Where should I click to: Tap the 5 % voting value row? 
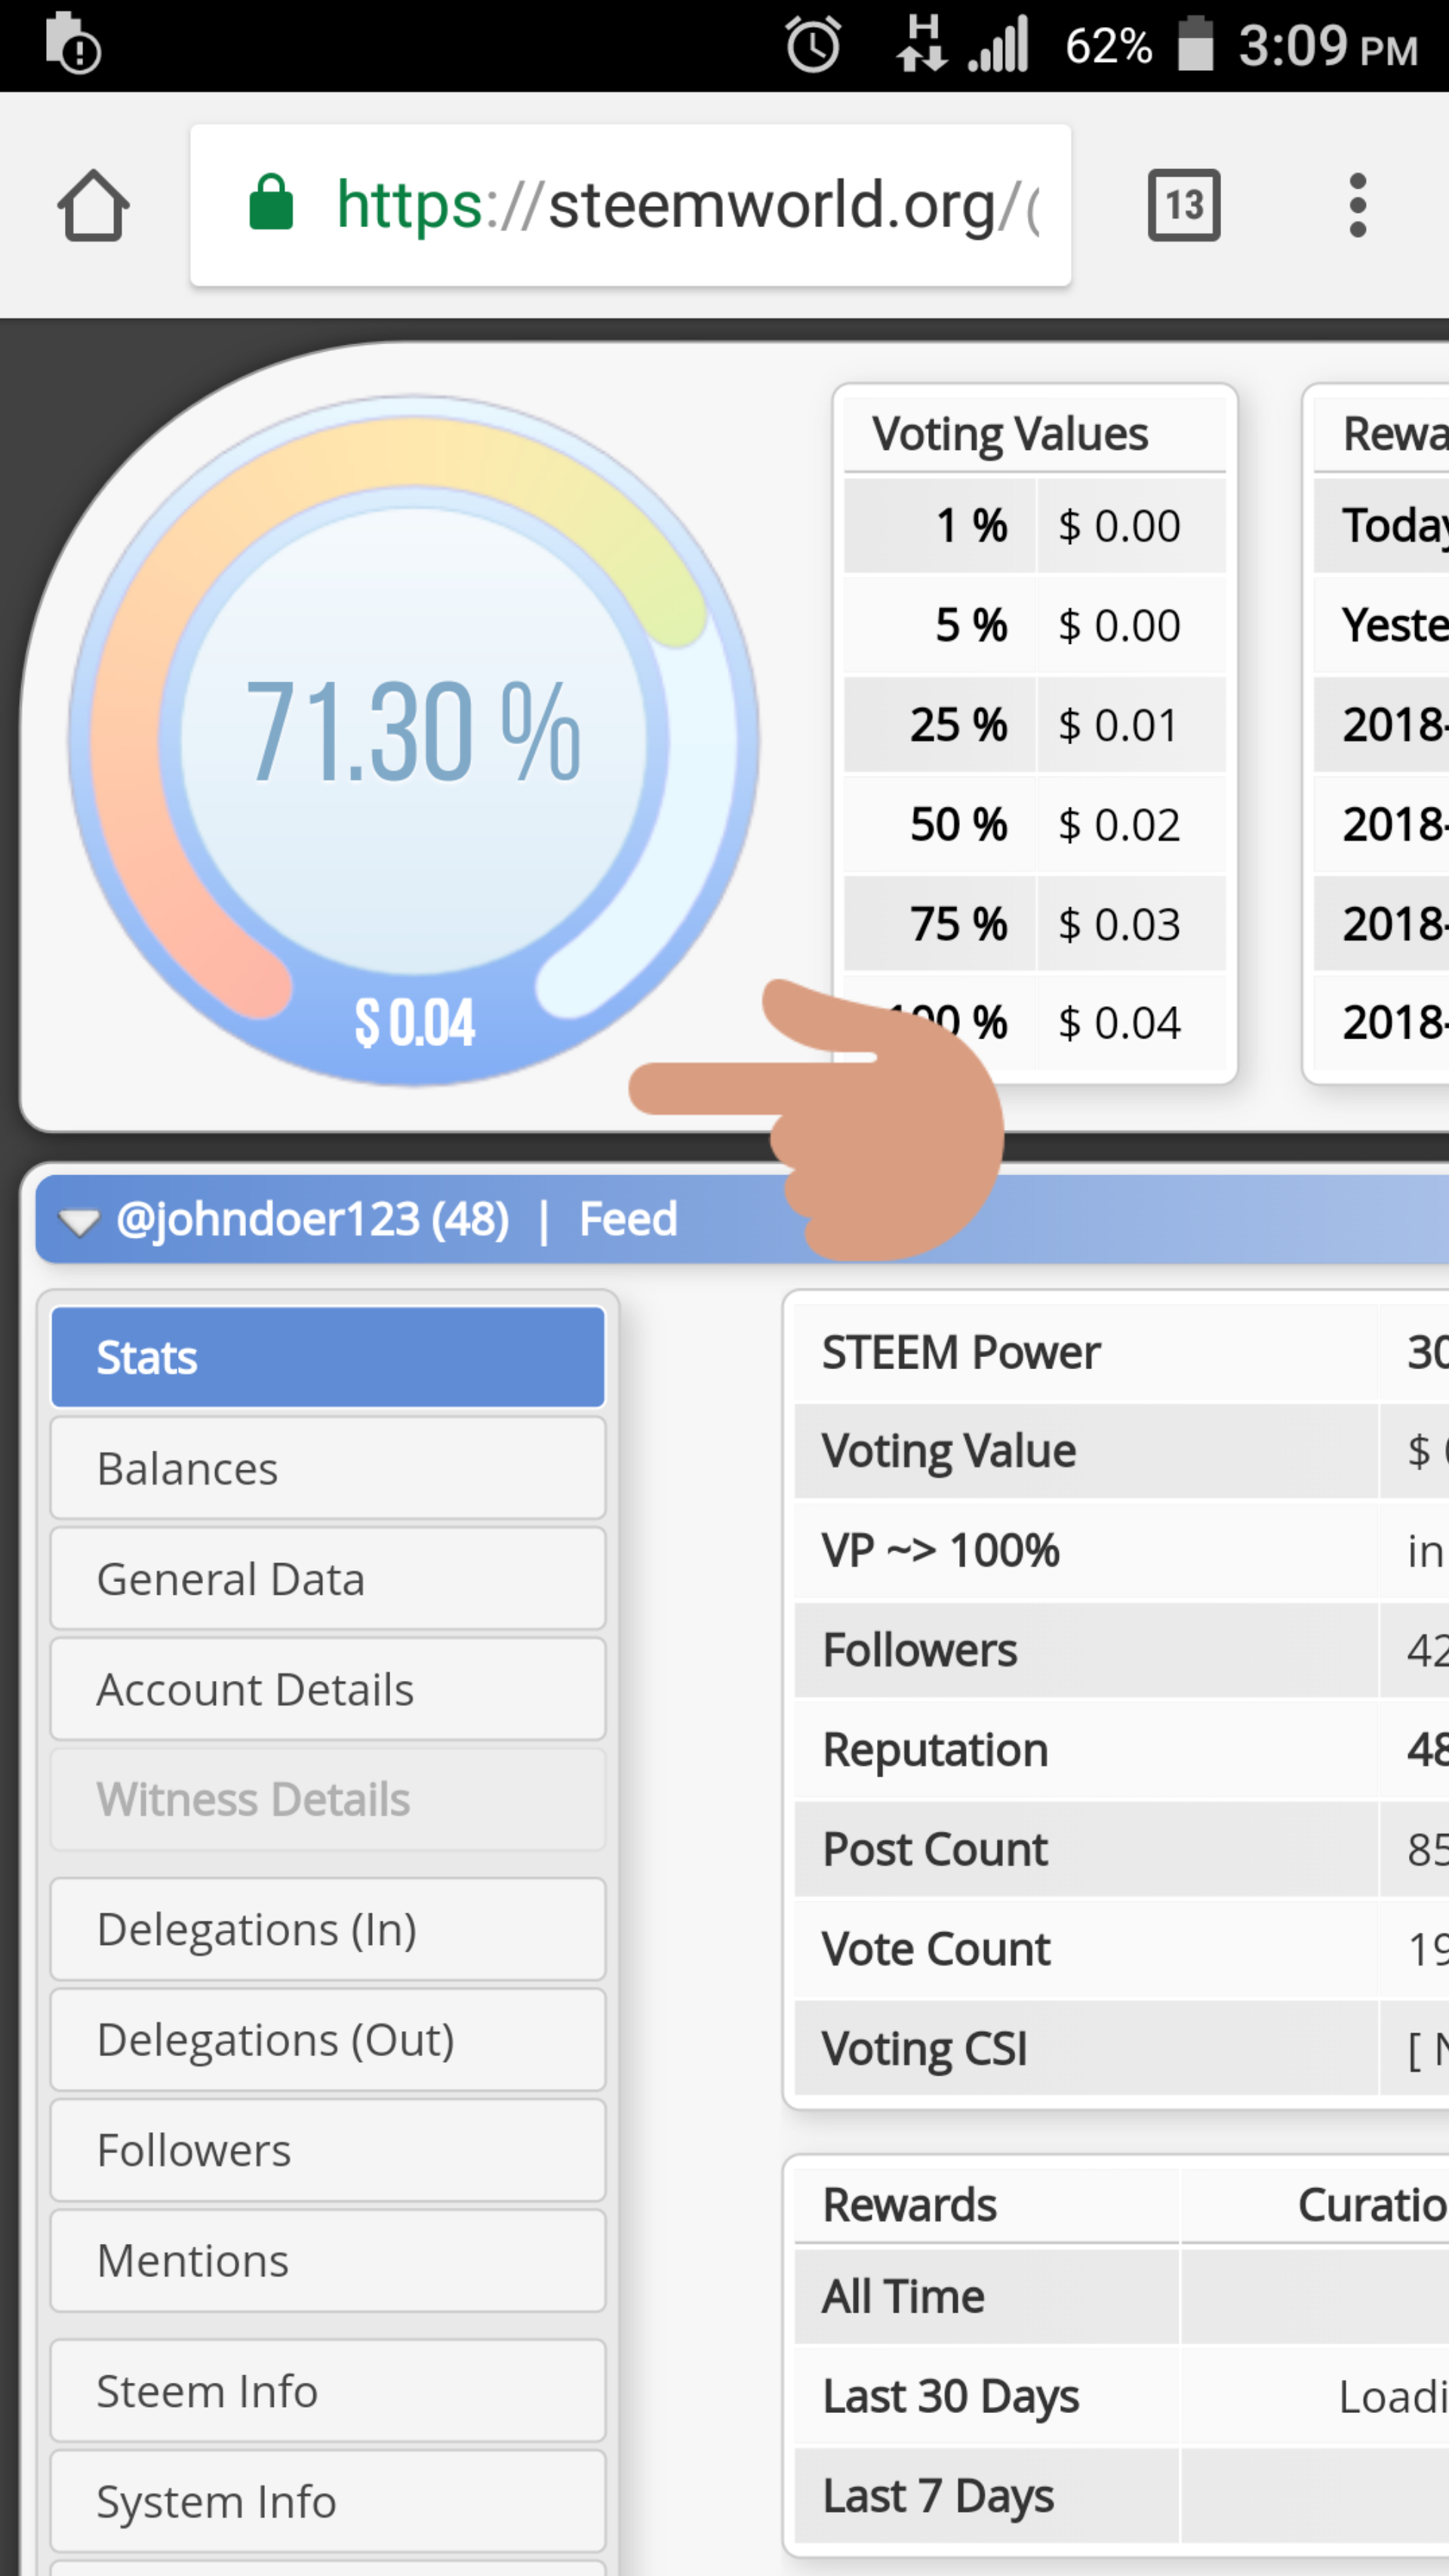pyautogui.click(x=1035, y=625)
